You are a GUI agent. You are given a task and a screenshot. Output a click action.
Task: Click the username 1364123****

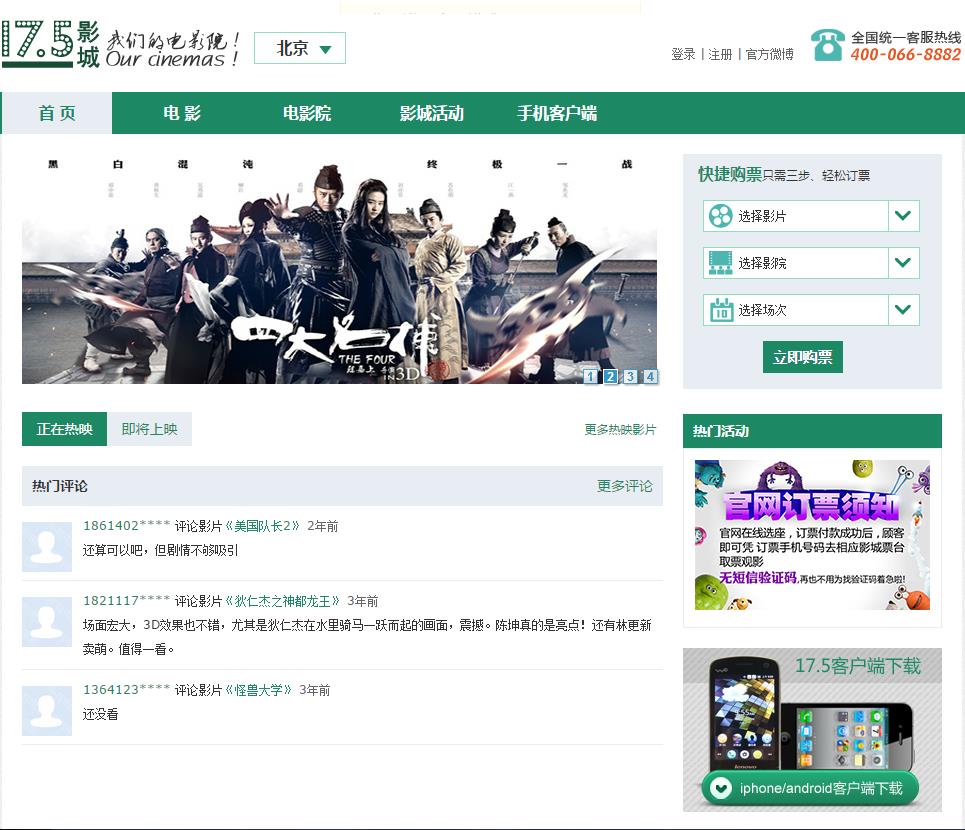tap(127, 690)
